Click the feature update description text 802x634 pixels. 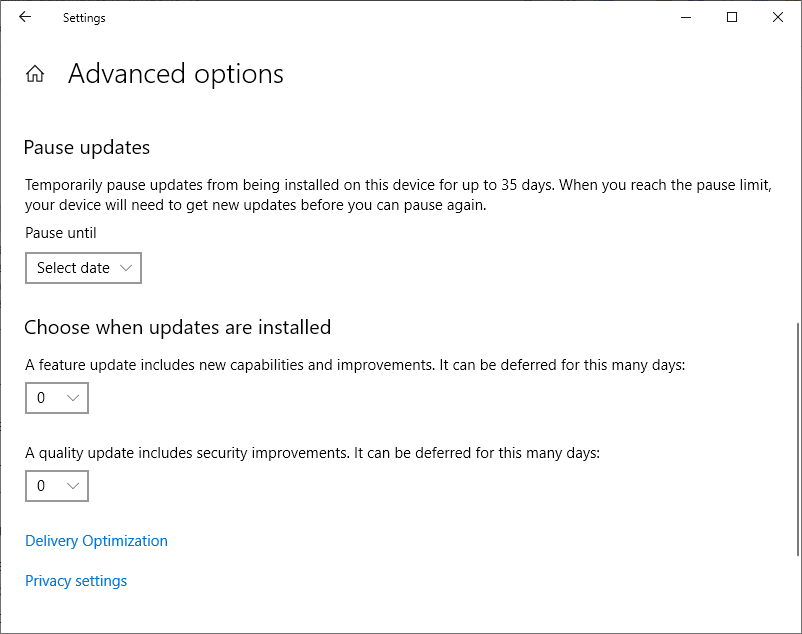tap(355, 365)
